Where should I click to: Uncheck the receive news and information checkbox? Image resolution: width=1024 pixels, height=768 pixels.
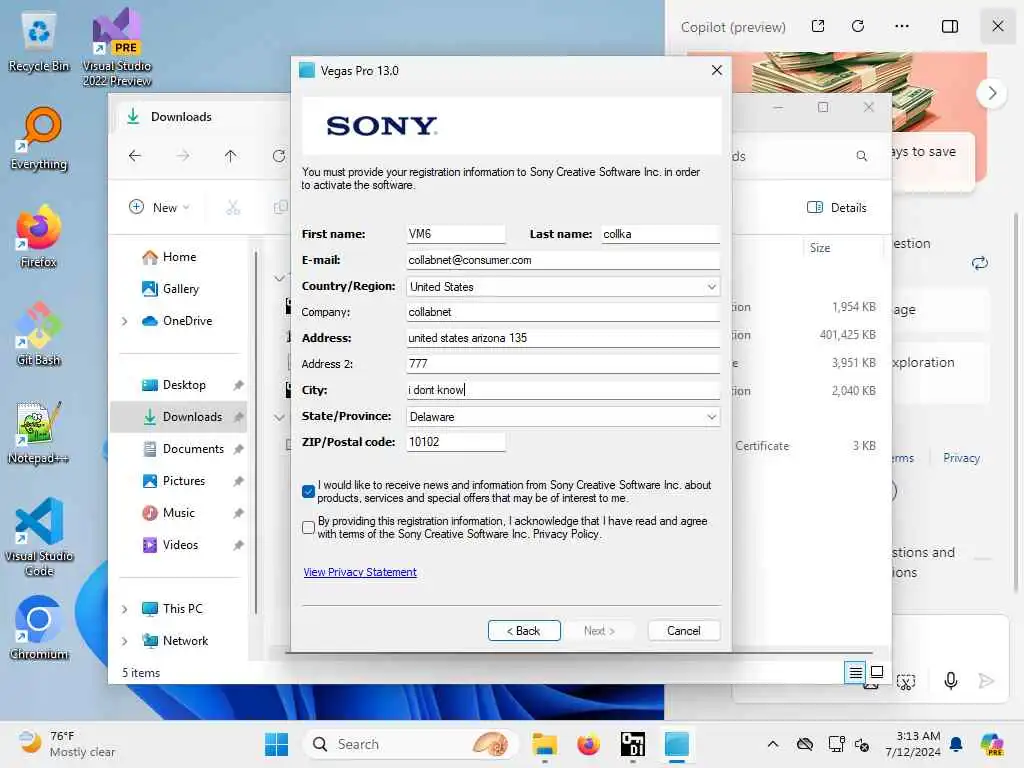(308, 491)
